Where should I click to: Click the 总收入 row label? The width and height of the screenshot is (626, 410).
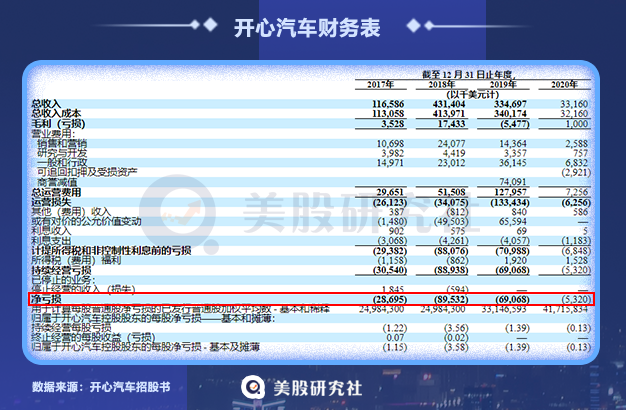pos(46,104)
